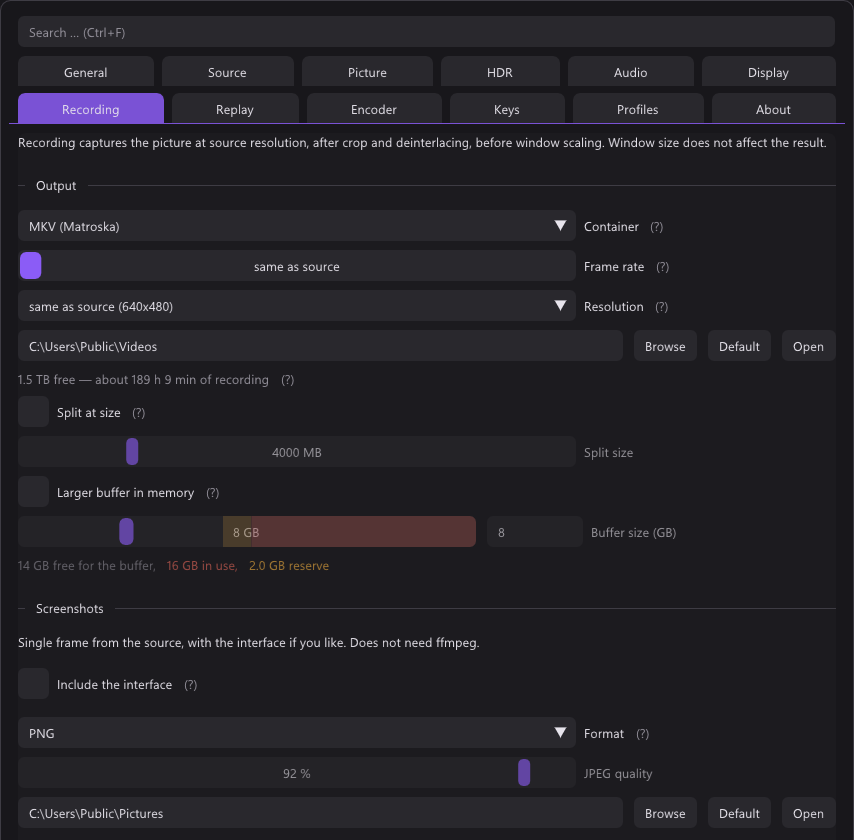Click the Split at size help (?) icon
The image size is (854, 840).
click(138, 413)
